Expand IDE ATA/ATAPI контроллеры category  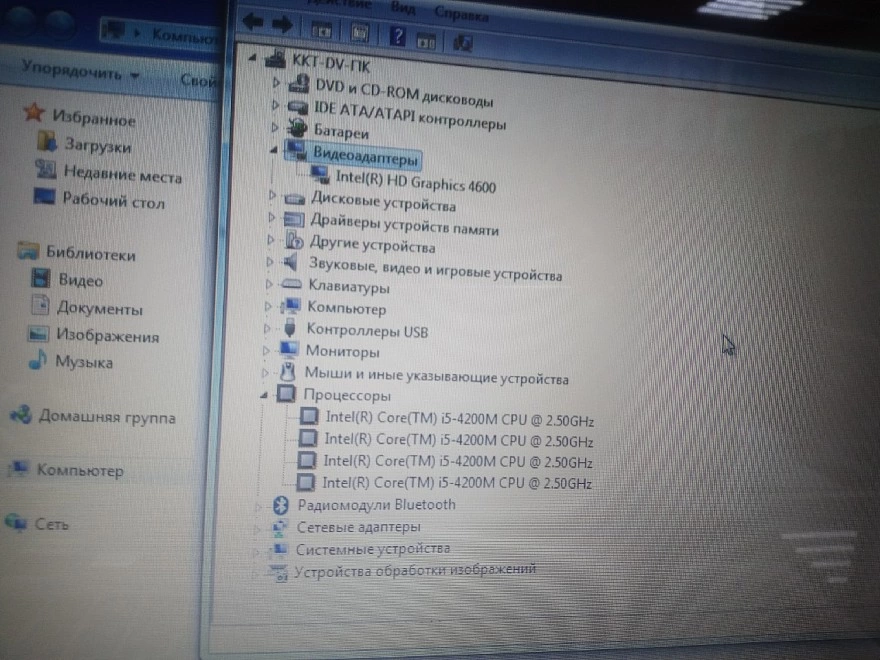[x=274, y=104]
